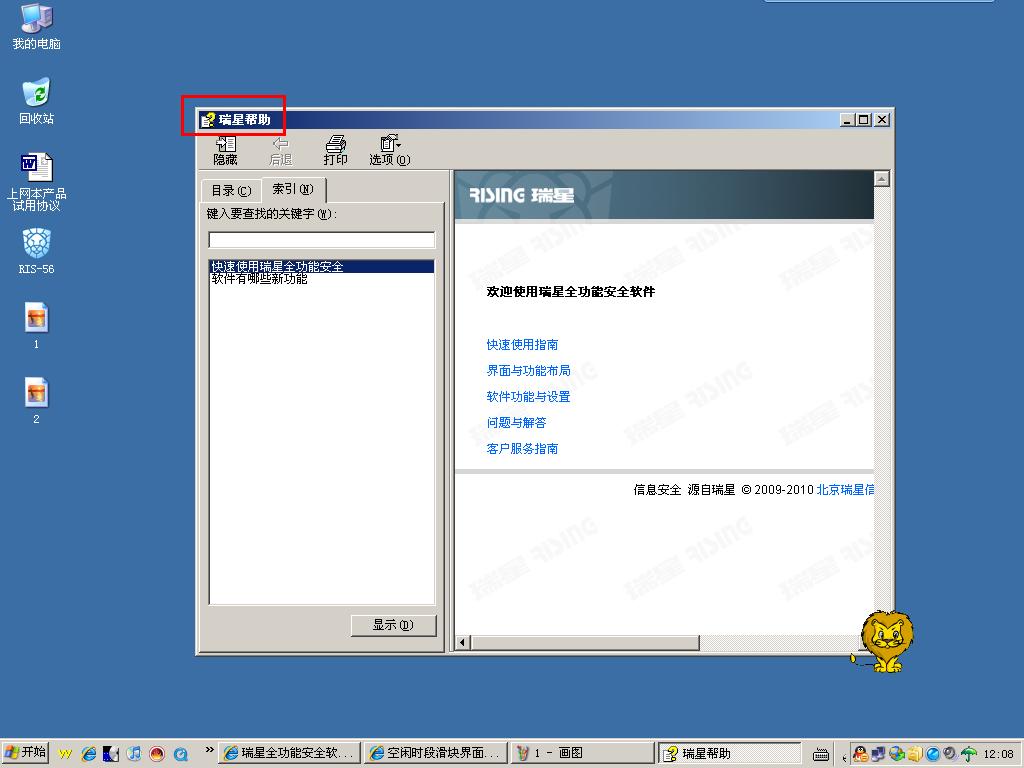
Task: Click the blue Q quick launch icon
Action: [180, 754]
